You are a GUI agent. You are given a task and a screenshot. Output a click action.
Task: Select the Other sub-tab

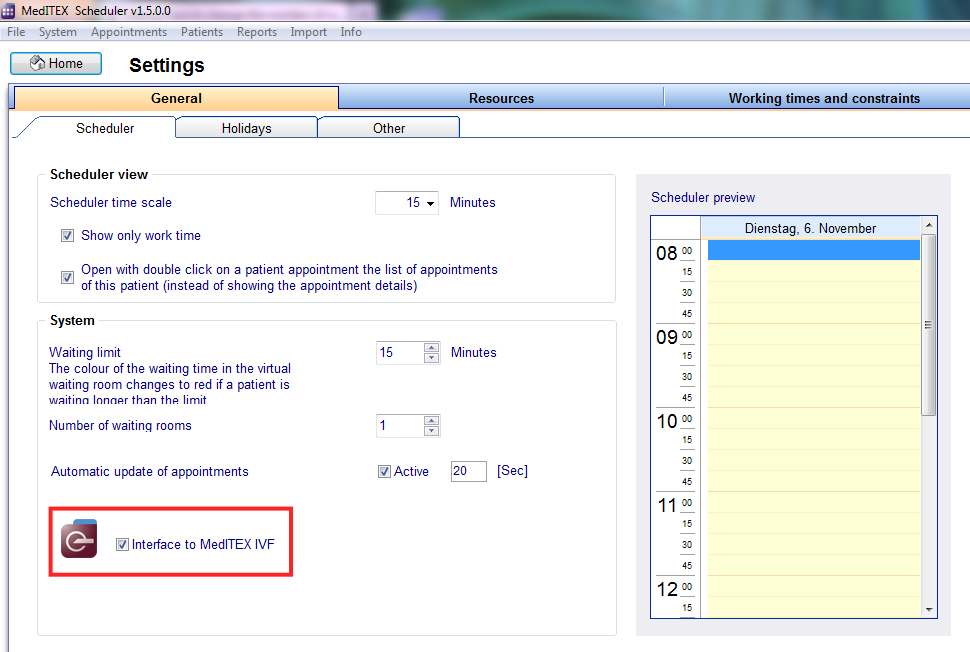point(388,128)
